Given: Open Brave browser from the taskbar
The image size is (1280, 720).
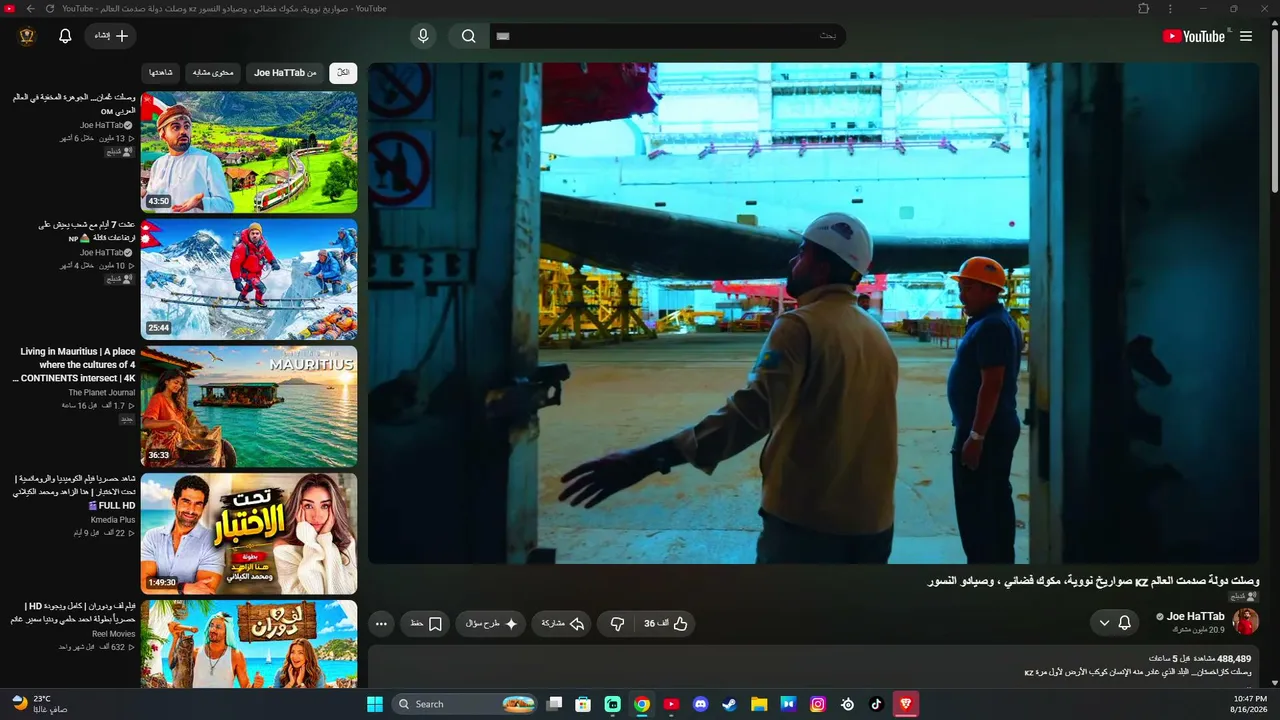Looking at the screenshot, I should click(906, 704).
